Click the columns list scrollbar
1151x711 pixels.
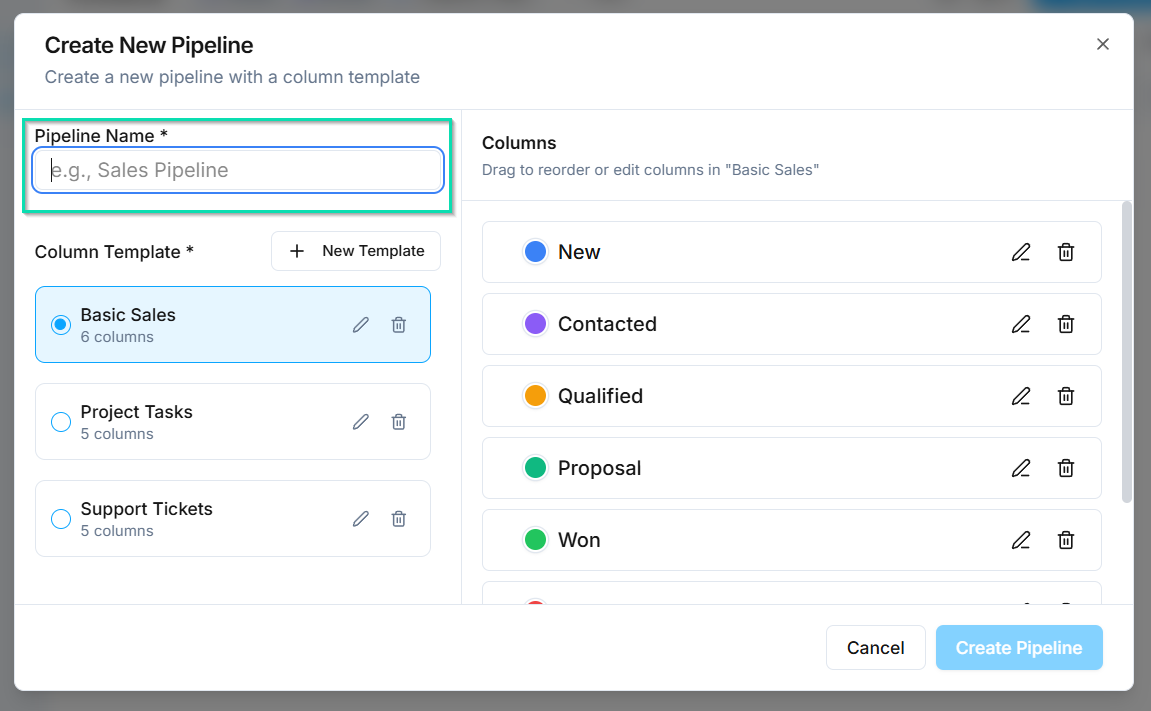(x=1127, y=352)
